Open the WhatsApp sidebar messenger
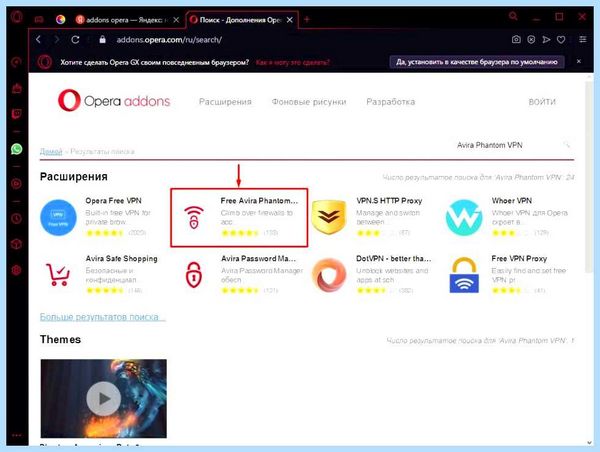 point(16,149)
